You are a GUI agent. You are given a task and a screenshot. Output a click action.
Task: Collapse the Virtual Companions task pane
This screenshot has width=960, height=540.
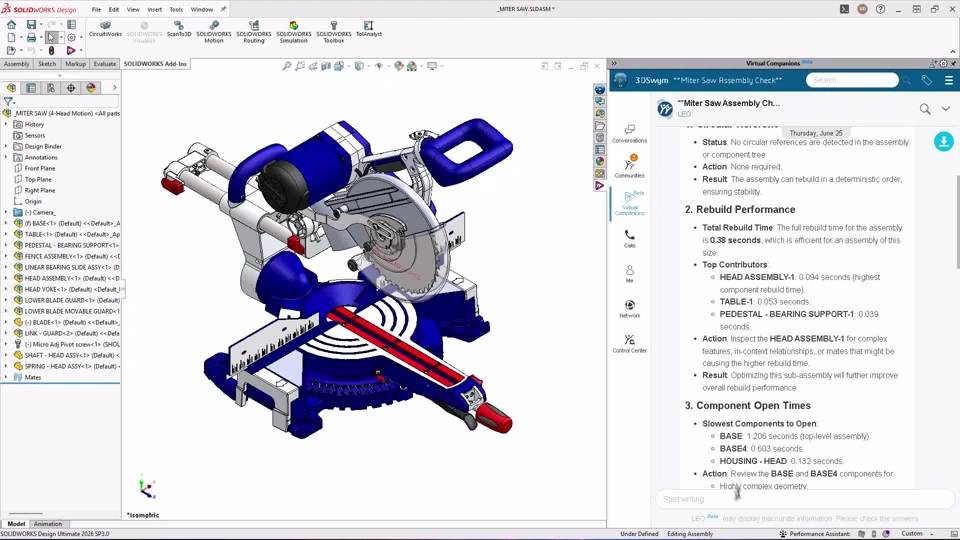coord(614,64)
